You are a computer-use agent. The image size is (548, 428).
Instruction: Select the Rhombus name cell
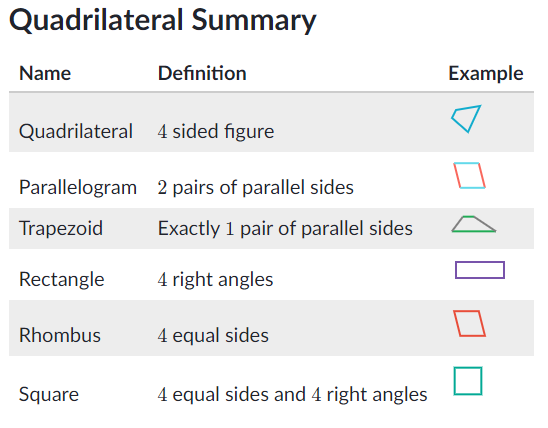[60, 335]
